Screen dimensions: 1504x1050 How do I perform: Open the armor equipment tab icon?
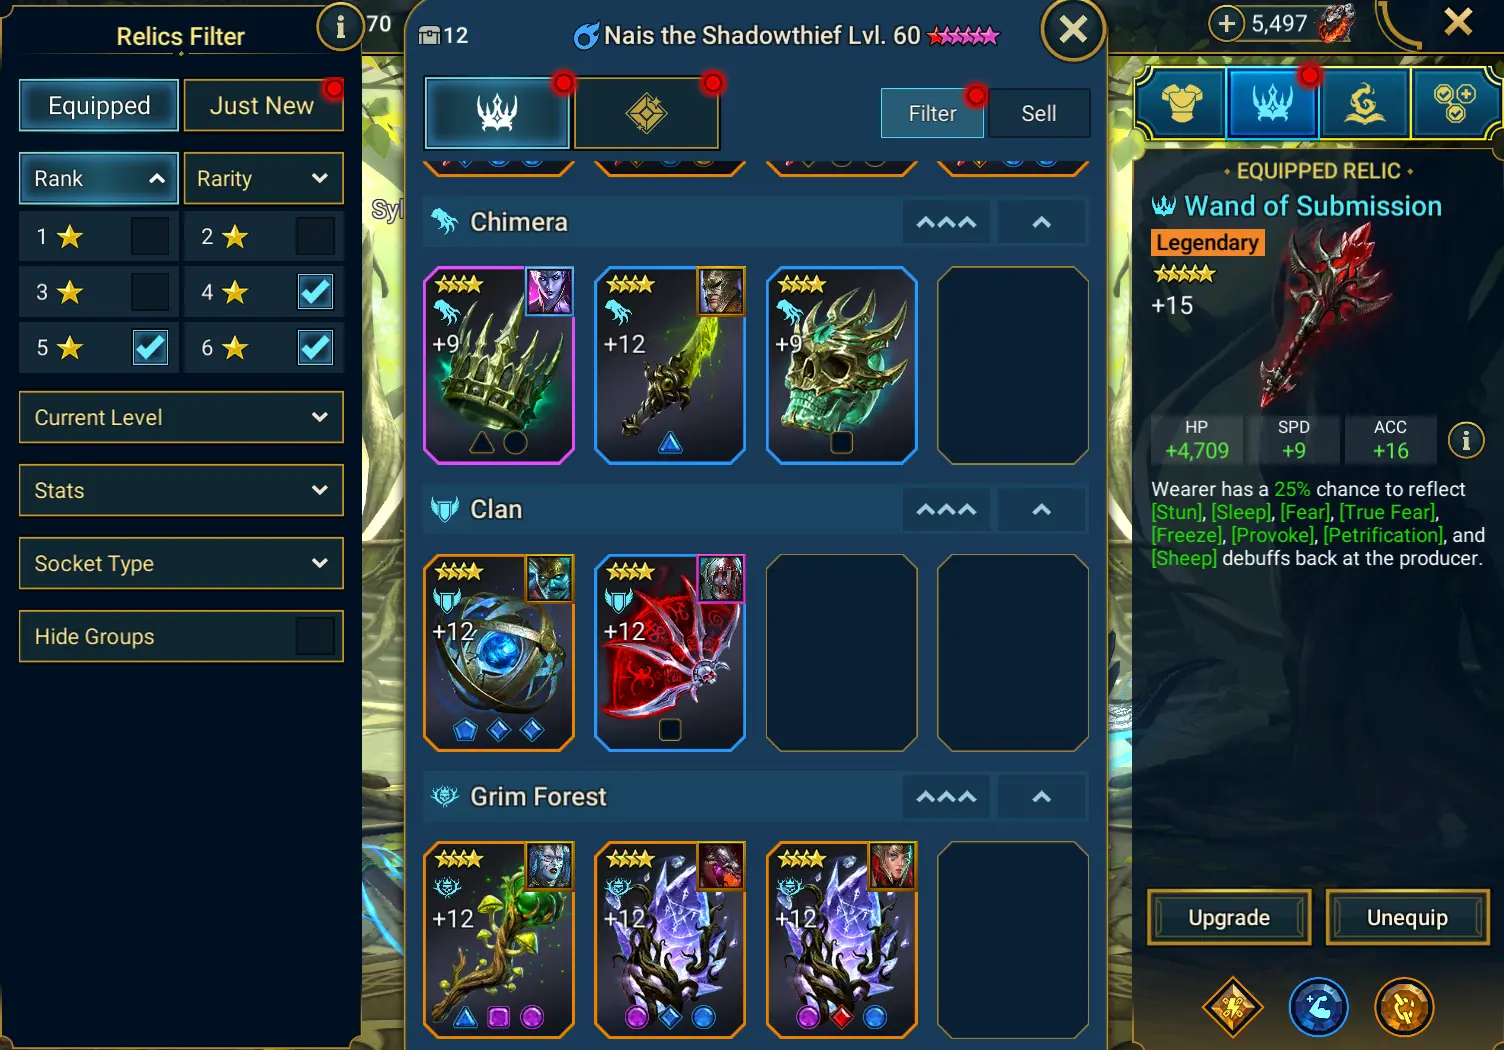[1181, 102]
